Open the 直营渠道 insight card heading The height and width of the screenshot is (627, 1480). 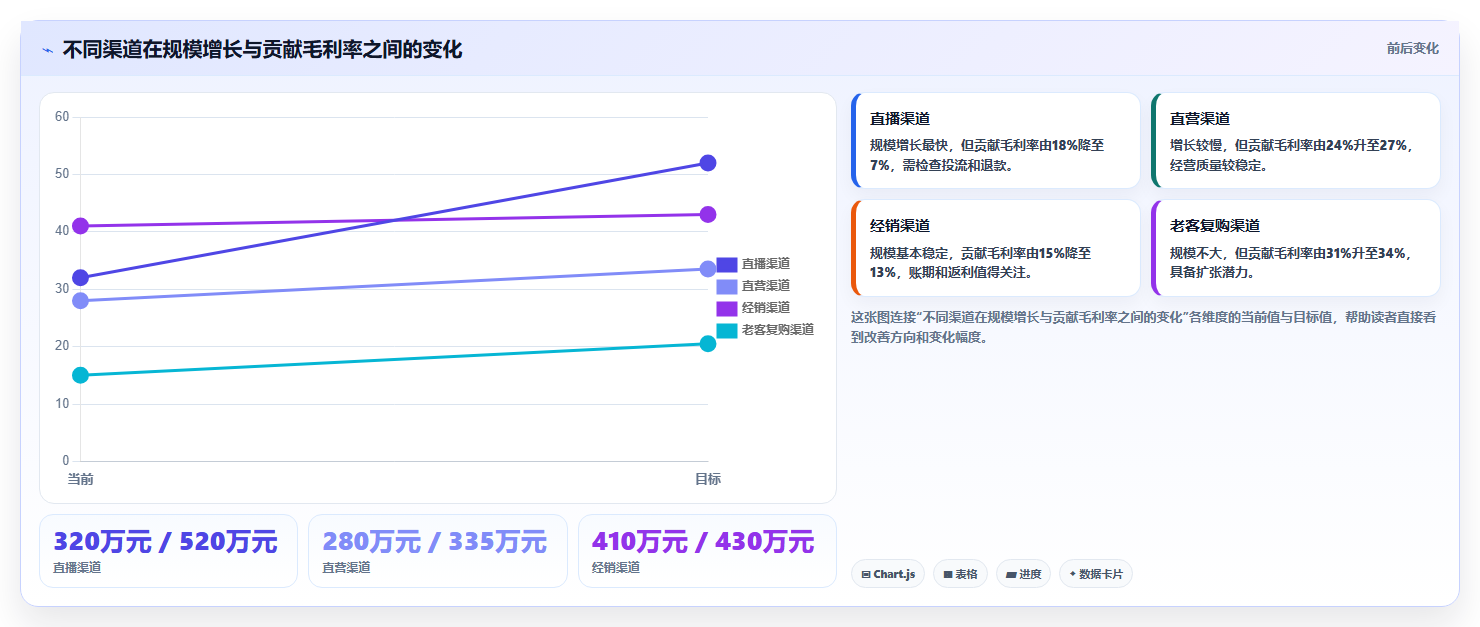1200,119
